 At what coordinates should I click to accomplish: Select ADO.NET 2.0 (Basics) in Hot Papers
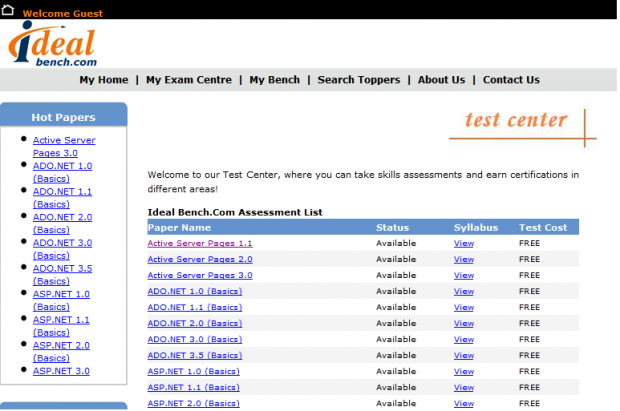62,223
